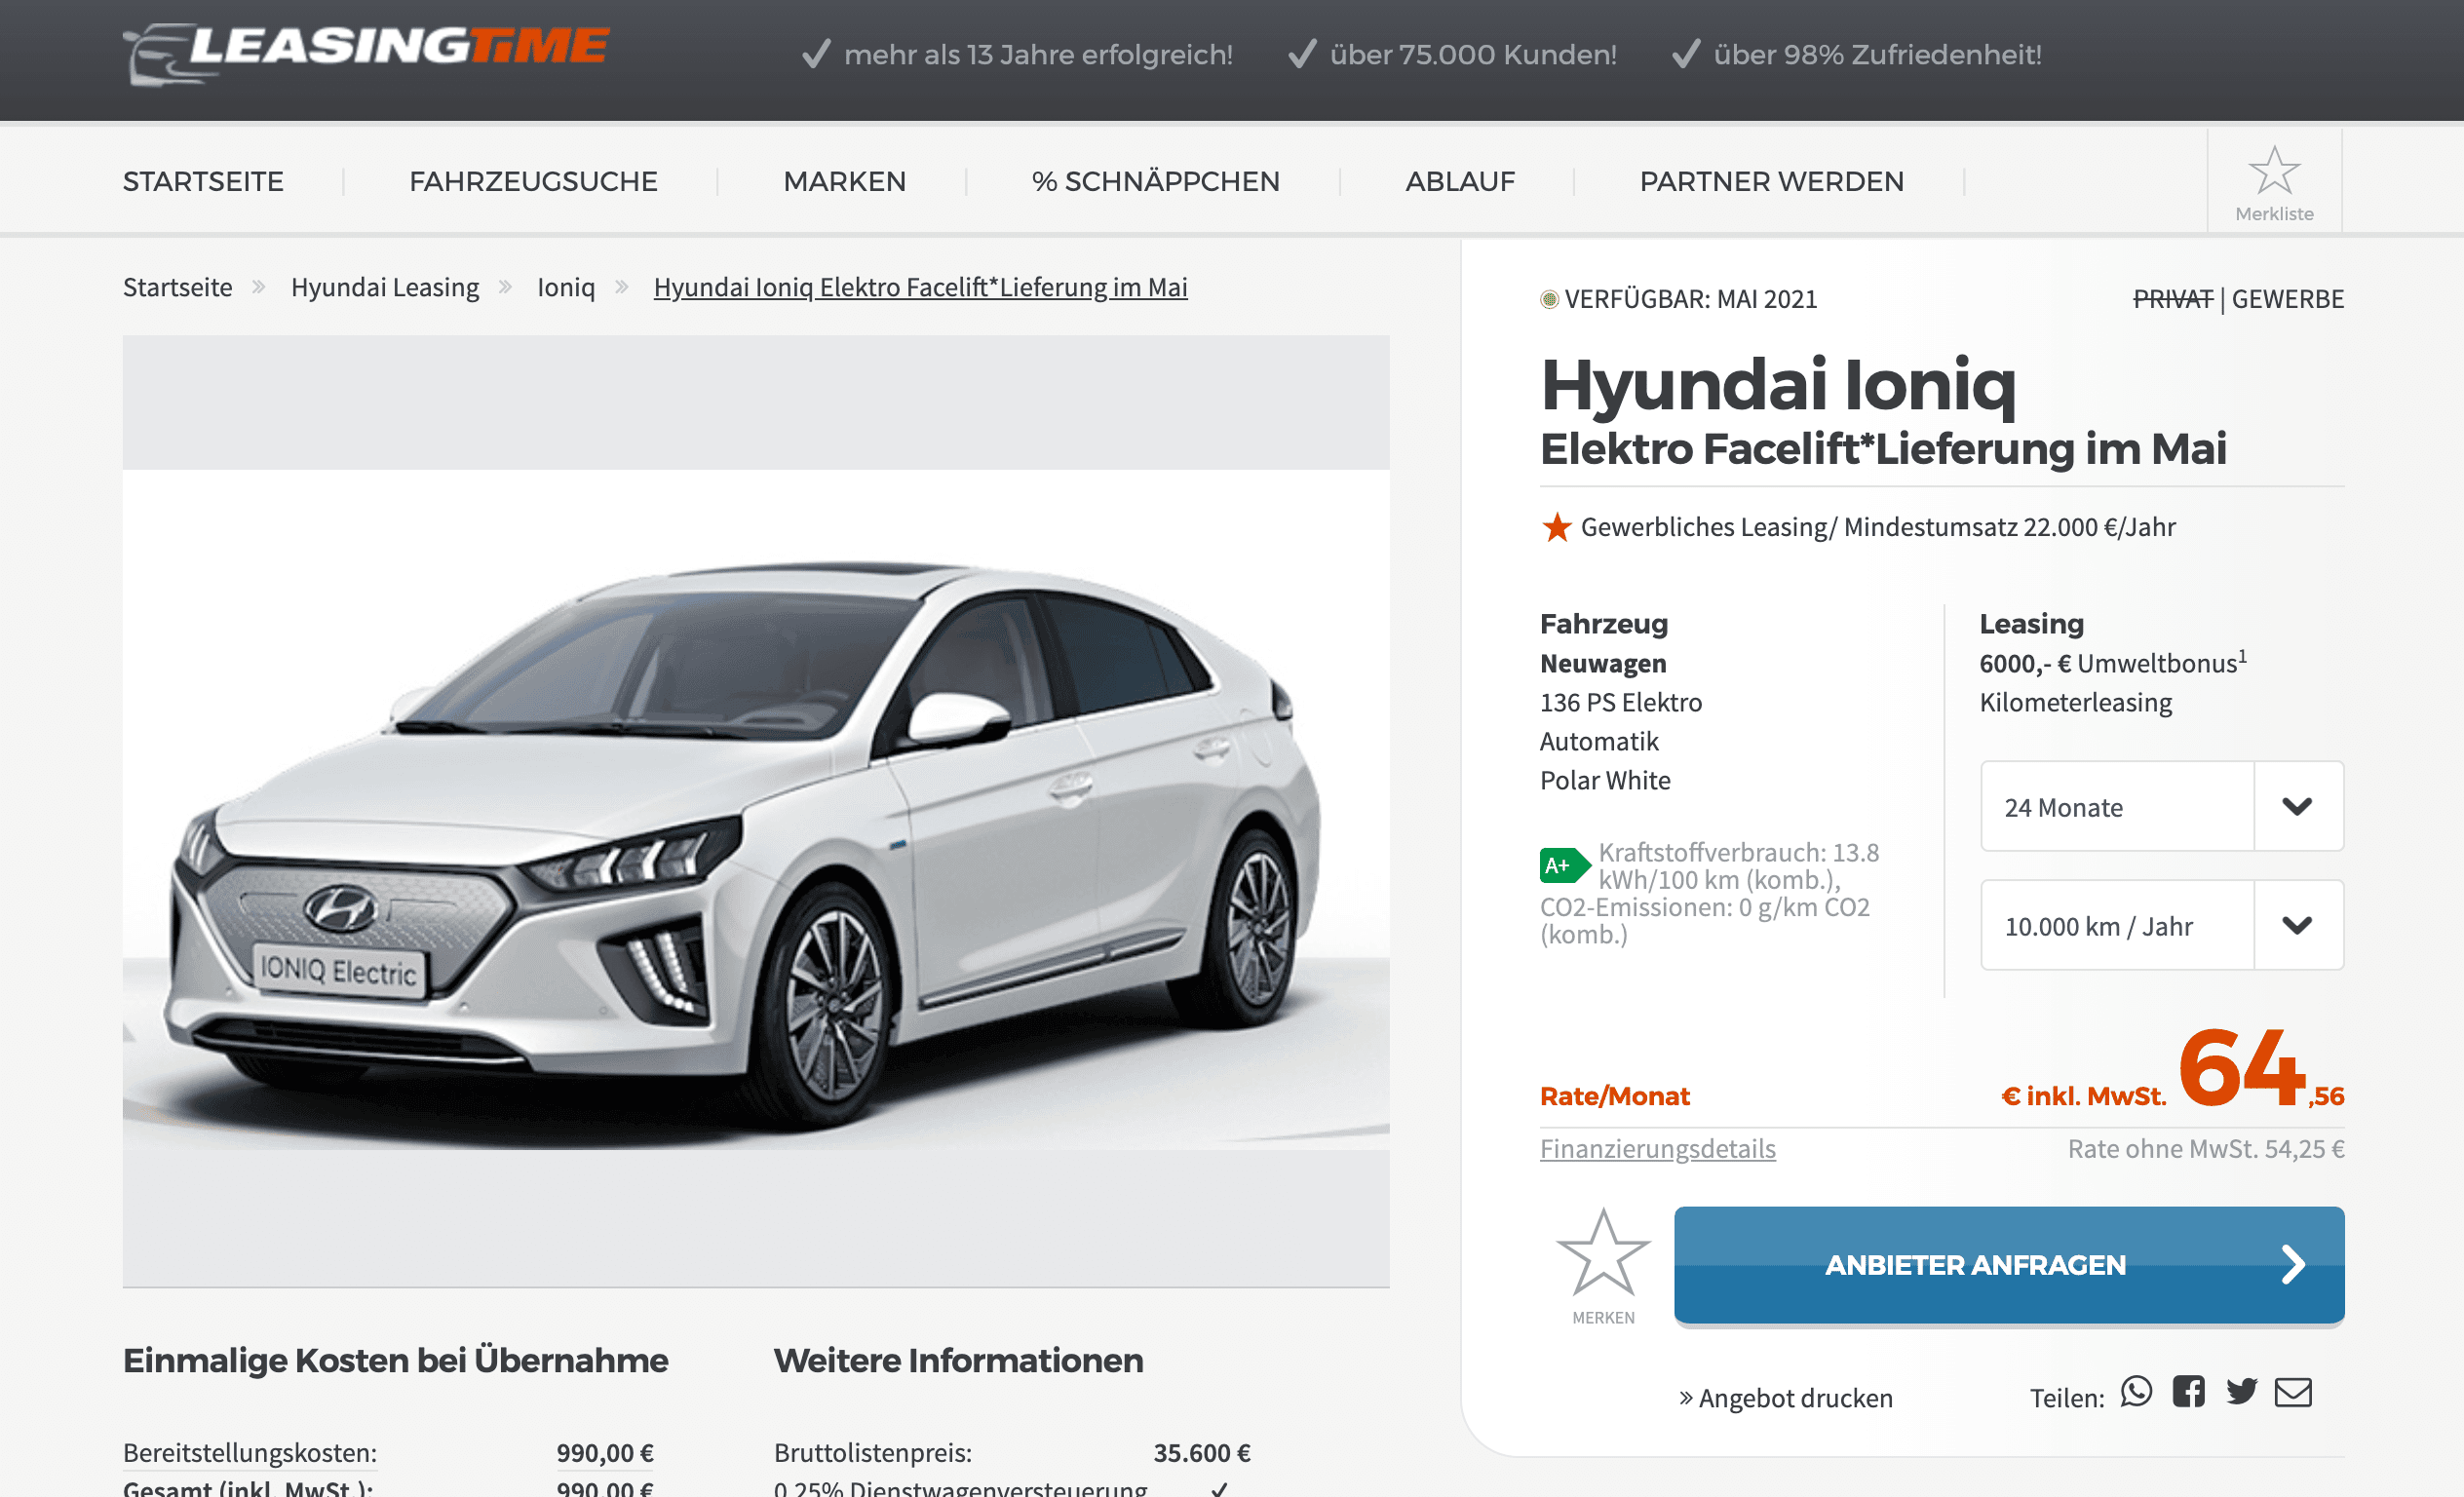Click Rate ohne MwSt. 54,25 € text
2464x1497 pixels.
click(2206, 1149)
